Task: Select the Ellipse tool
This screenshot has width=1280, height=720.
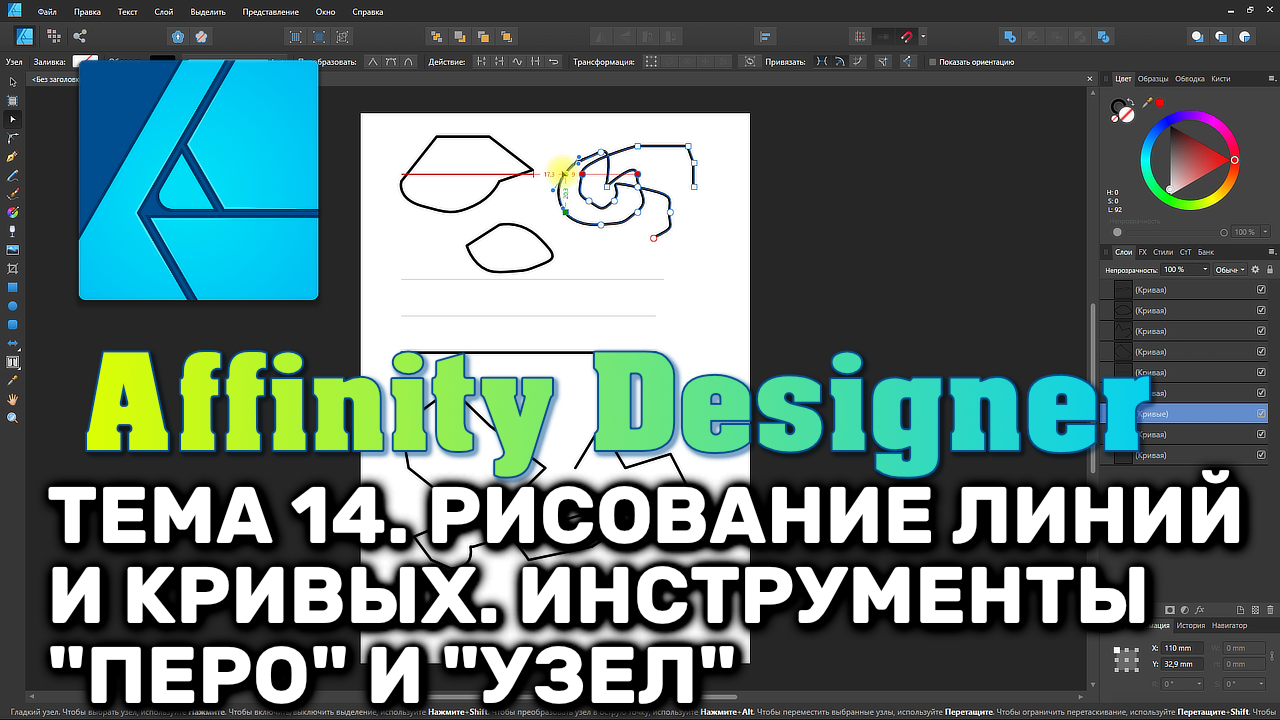Action: (x=13, y=306)
